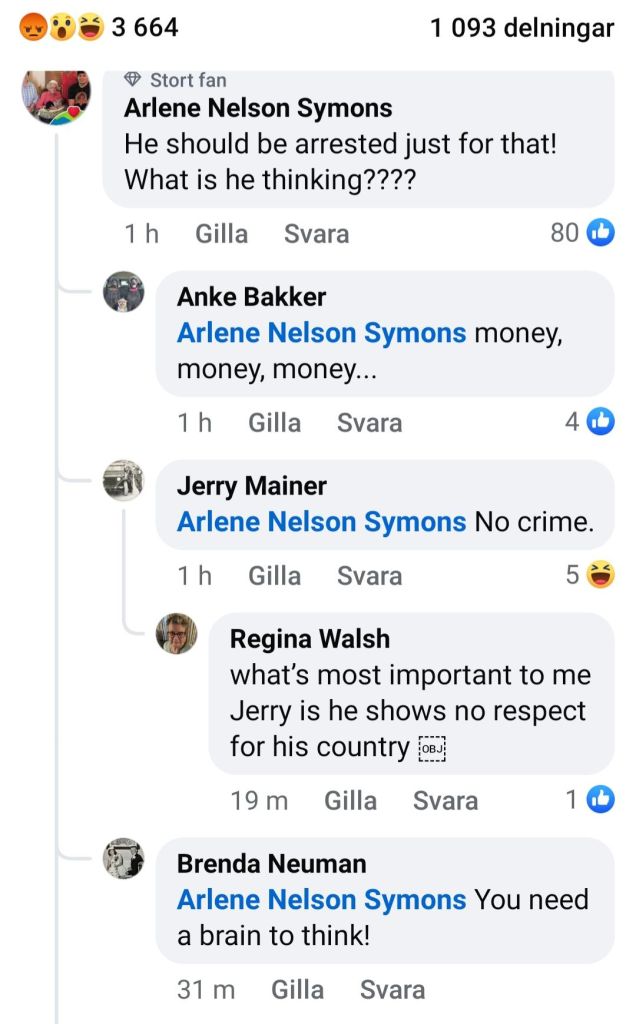636x1024 pixels.
Task: Open the 1 093 delningar shares list
Action: point(522,28)
